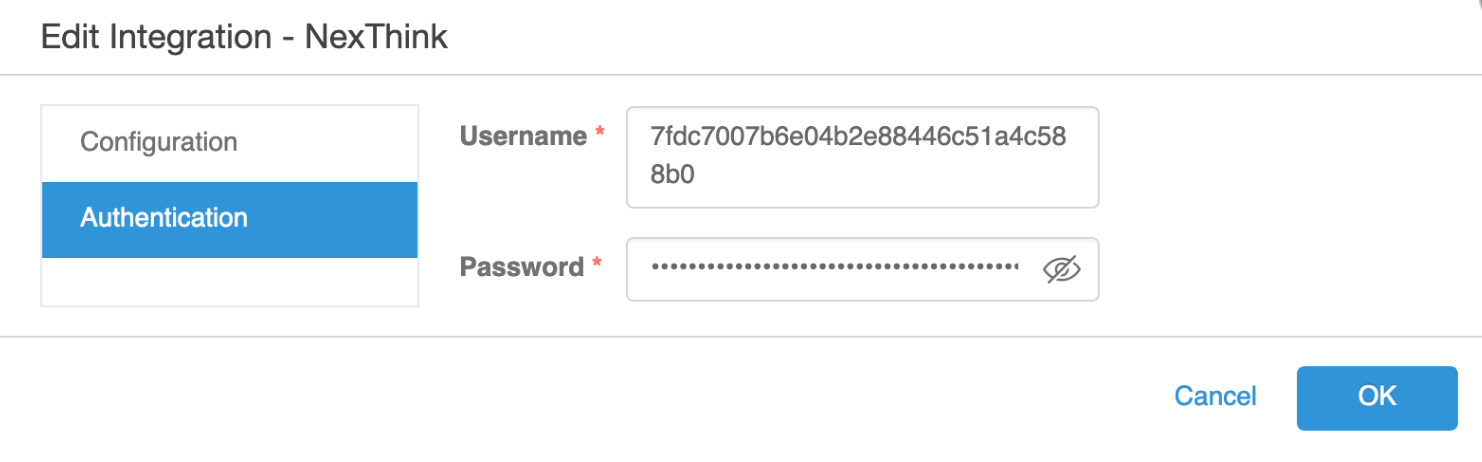This screenshot has width=1482, height=462.
Task: Toggle password visibility using the crossed-eye icon
Action: coord(1062,268)
